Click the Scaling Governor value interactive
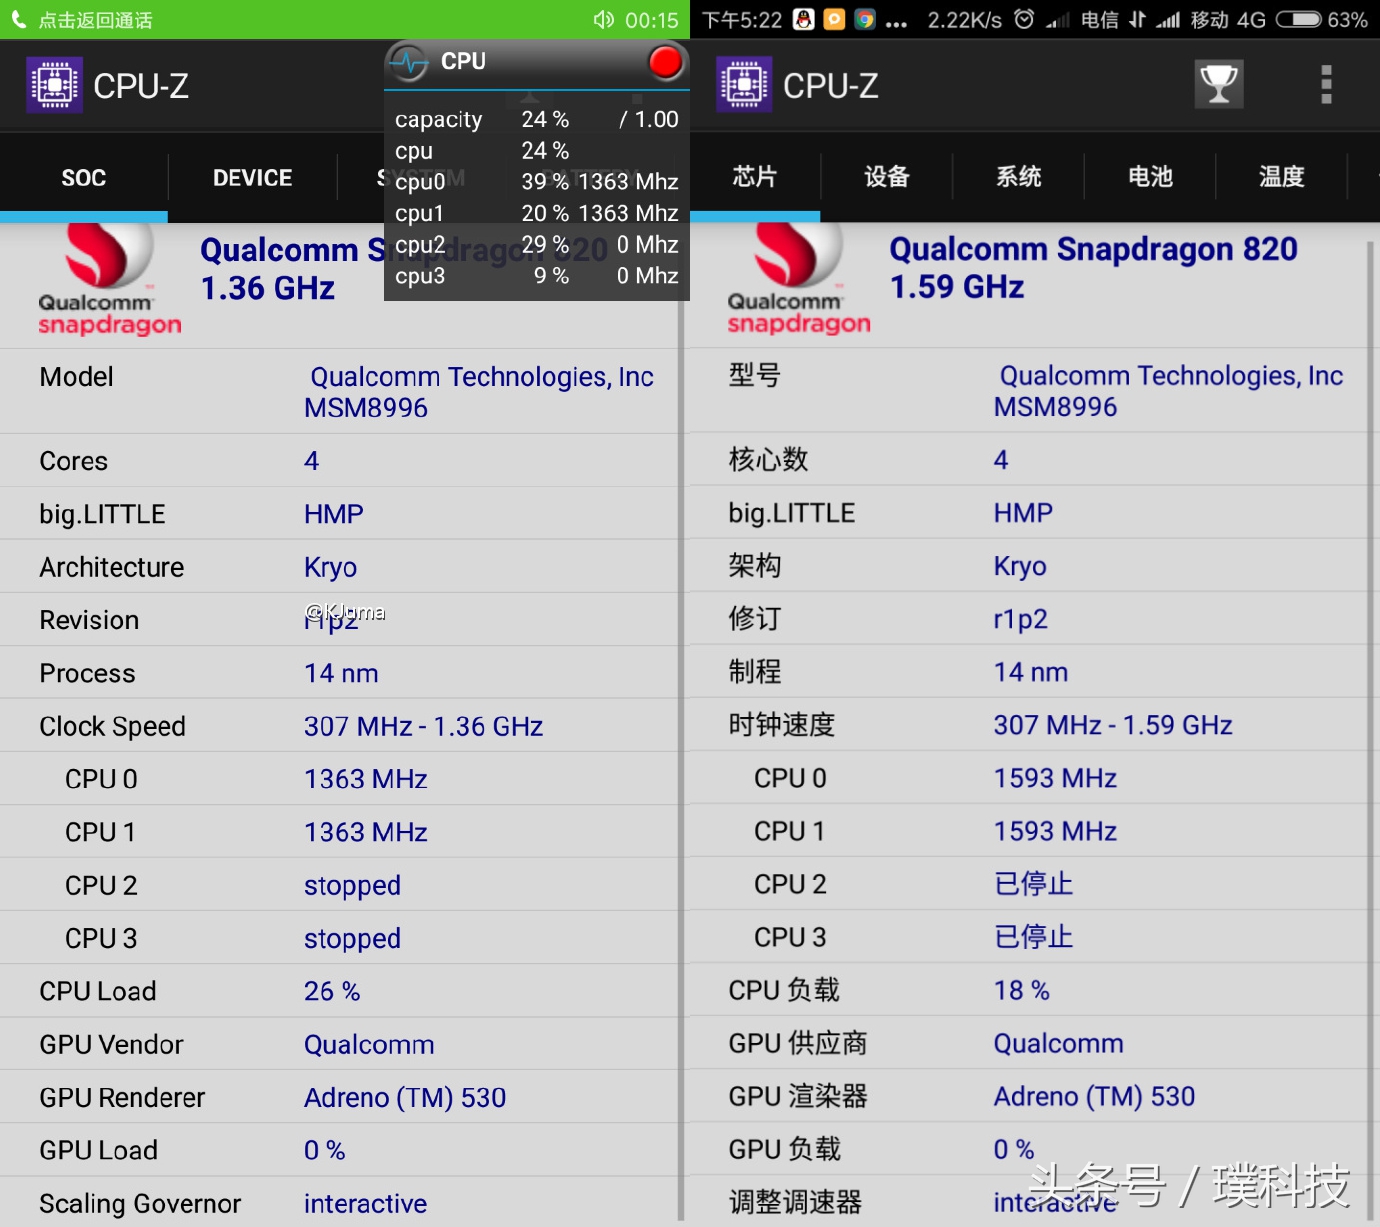The width and height of the screenshot is (1380, 1227). click(366, 1204)
